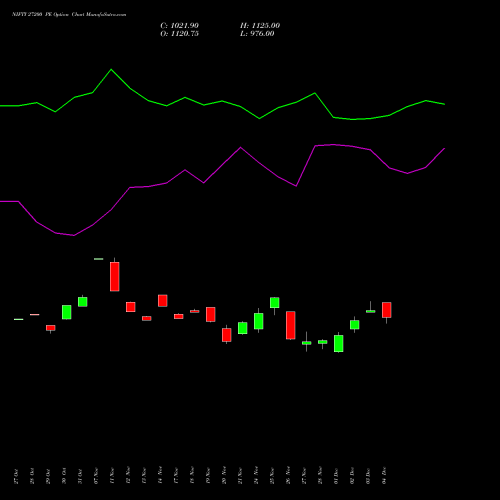
Task: Click the 14 Nov date label
Action: click(x=160, y=475)
